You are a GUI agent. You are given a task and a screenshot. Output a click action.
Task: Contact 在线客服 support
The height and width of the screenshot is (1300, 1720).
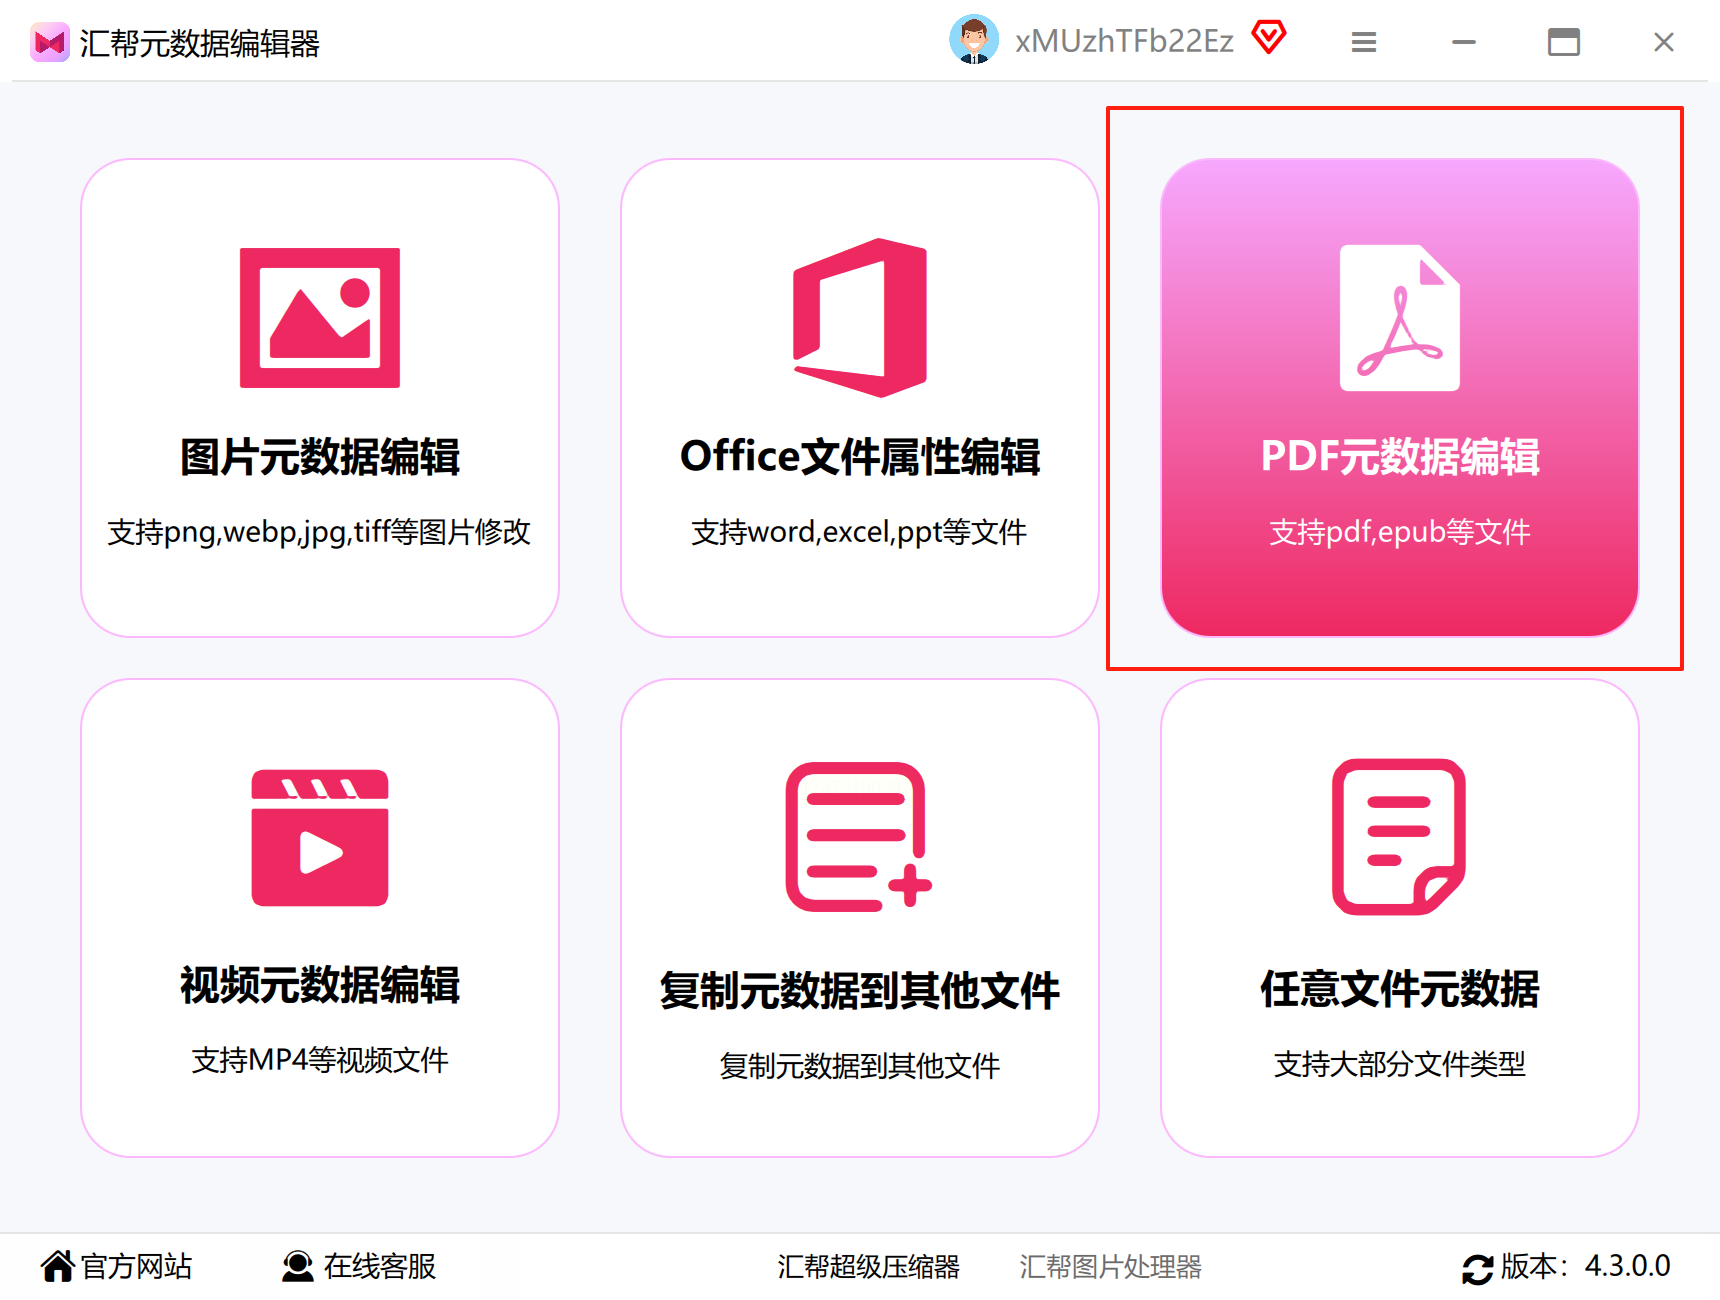[359, 1266]
